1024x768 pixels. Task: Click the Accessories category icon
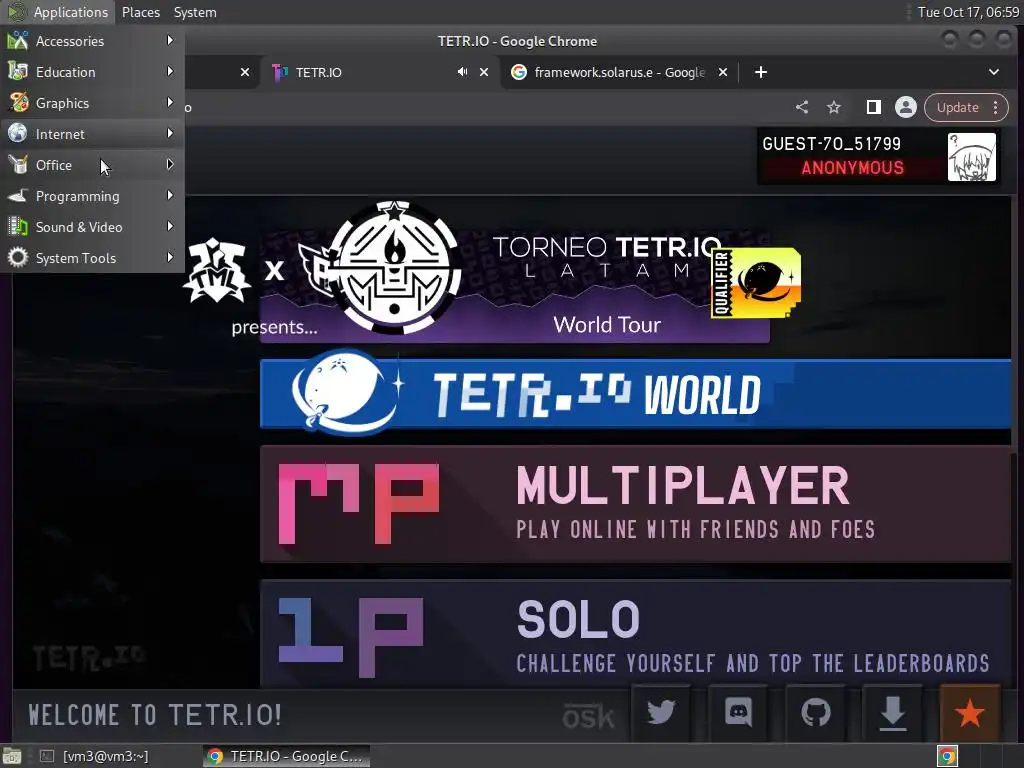click(18, 40)
